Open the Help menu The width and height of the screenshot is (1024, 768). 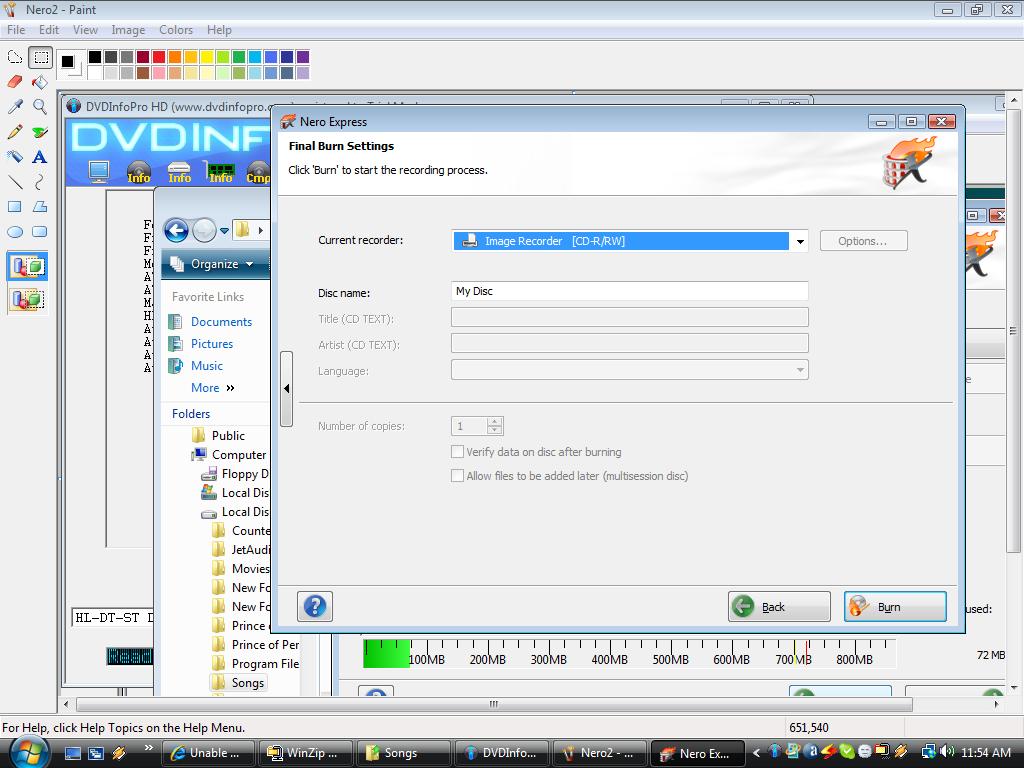219,30
